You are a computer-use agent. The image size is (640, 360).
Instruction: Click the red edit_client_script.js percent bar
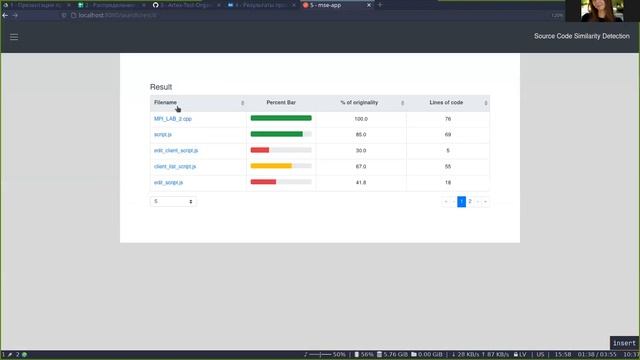260,150
